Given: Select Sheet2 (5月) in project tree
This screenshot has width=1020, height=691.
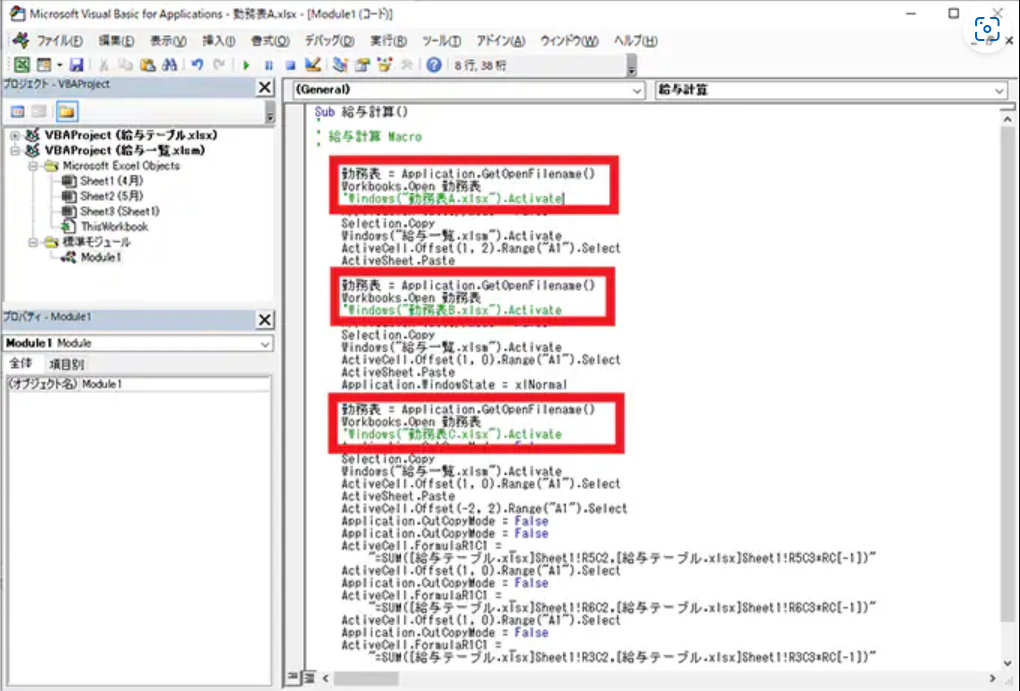Looking at the screenshot, I should (x=111, y=196).
